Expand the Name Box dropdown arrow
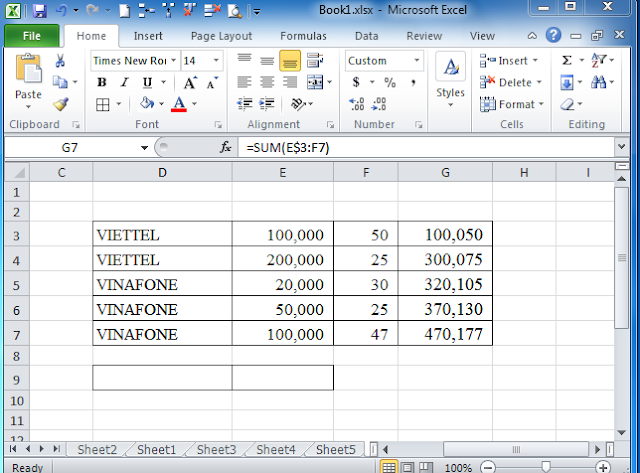Screen dimensions: 640x473 [144, 147]
